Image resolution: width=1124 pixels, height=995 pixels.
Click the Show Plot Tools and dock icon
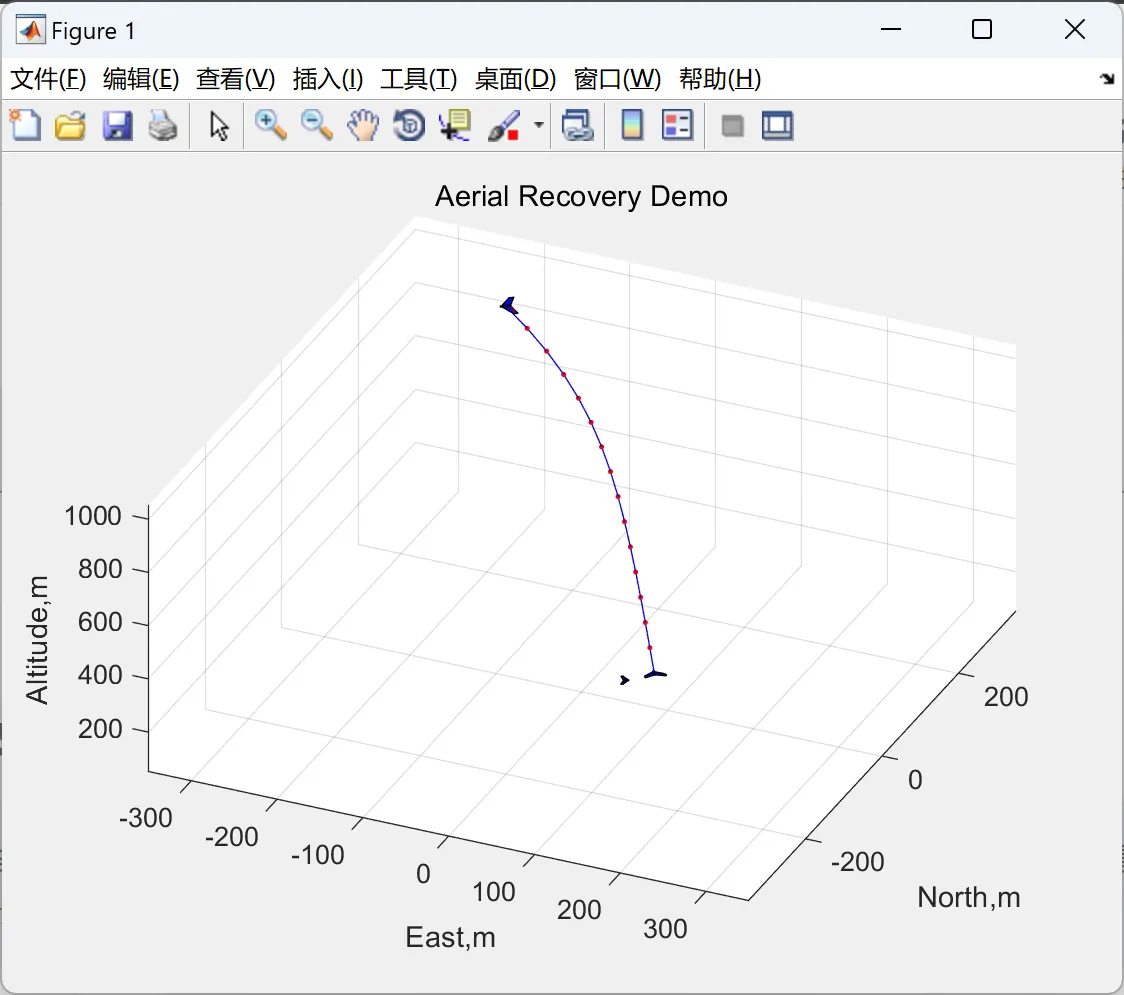pyautogui.click(x=777, y=125)
